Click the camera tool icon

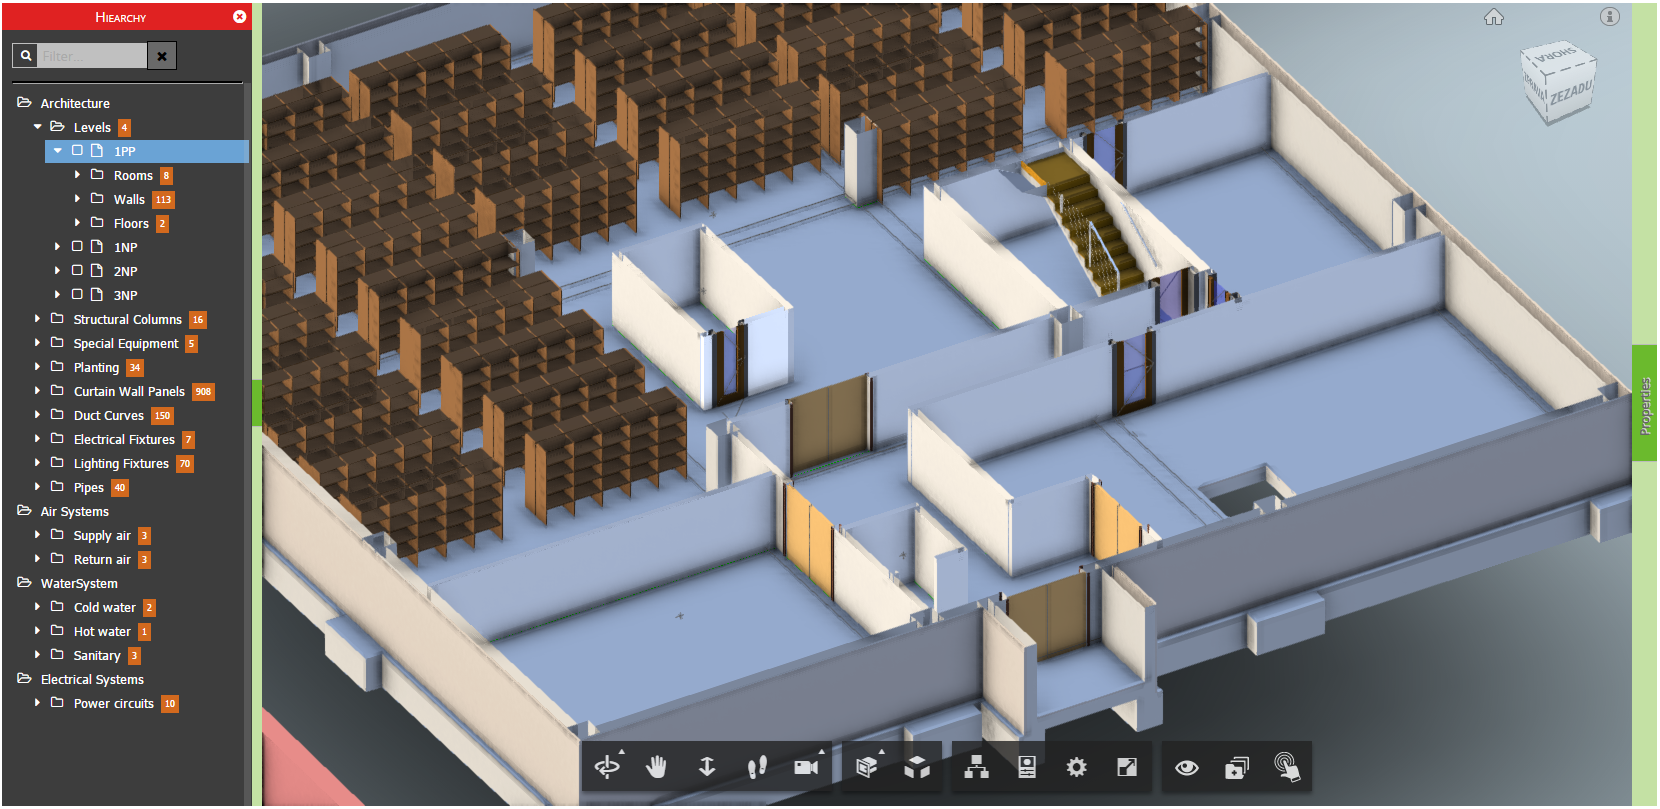806,767
